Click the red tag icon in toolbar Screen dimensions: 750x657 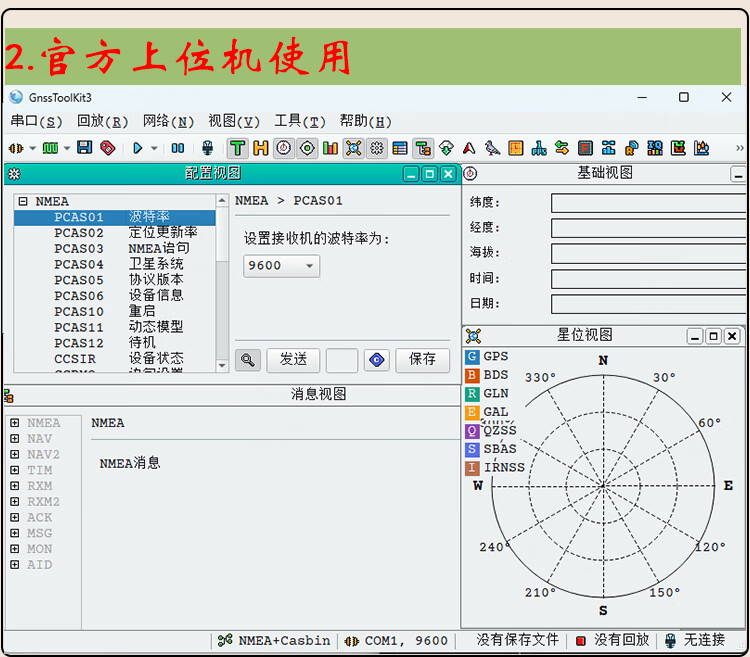click(x=107, y=148)
